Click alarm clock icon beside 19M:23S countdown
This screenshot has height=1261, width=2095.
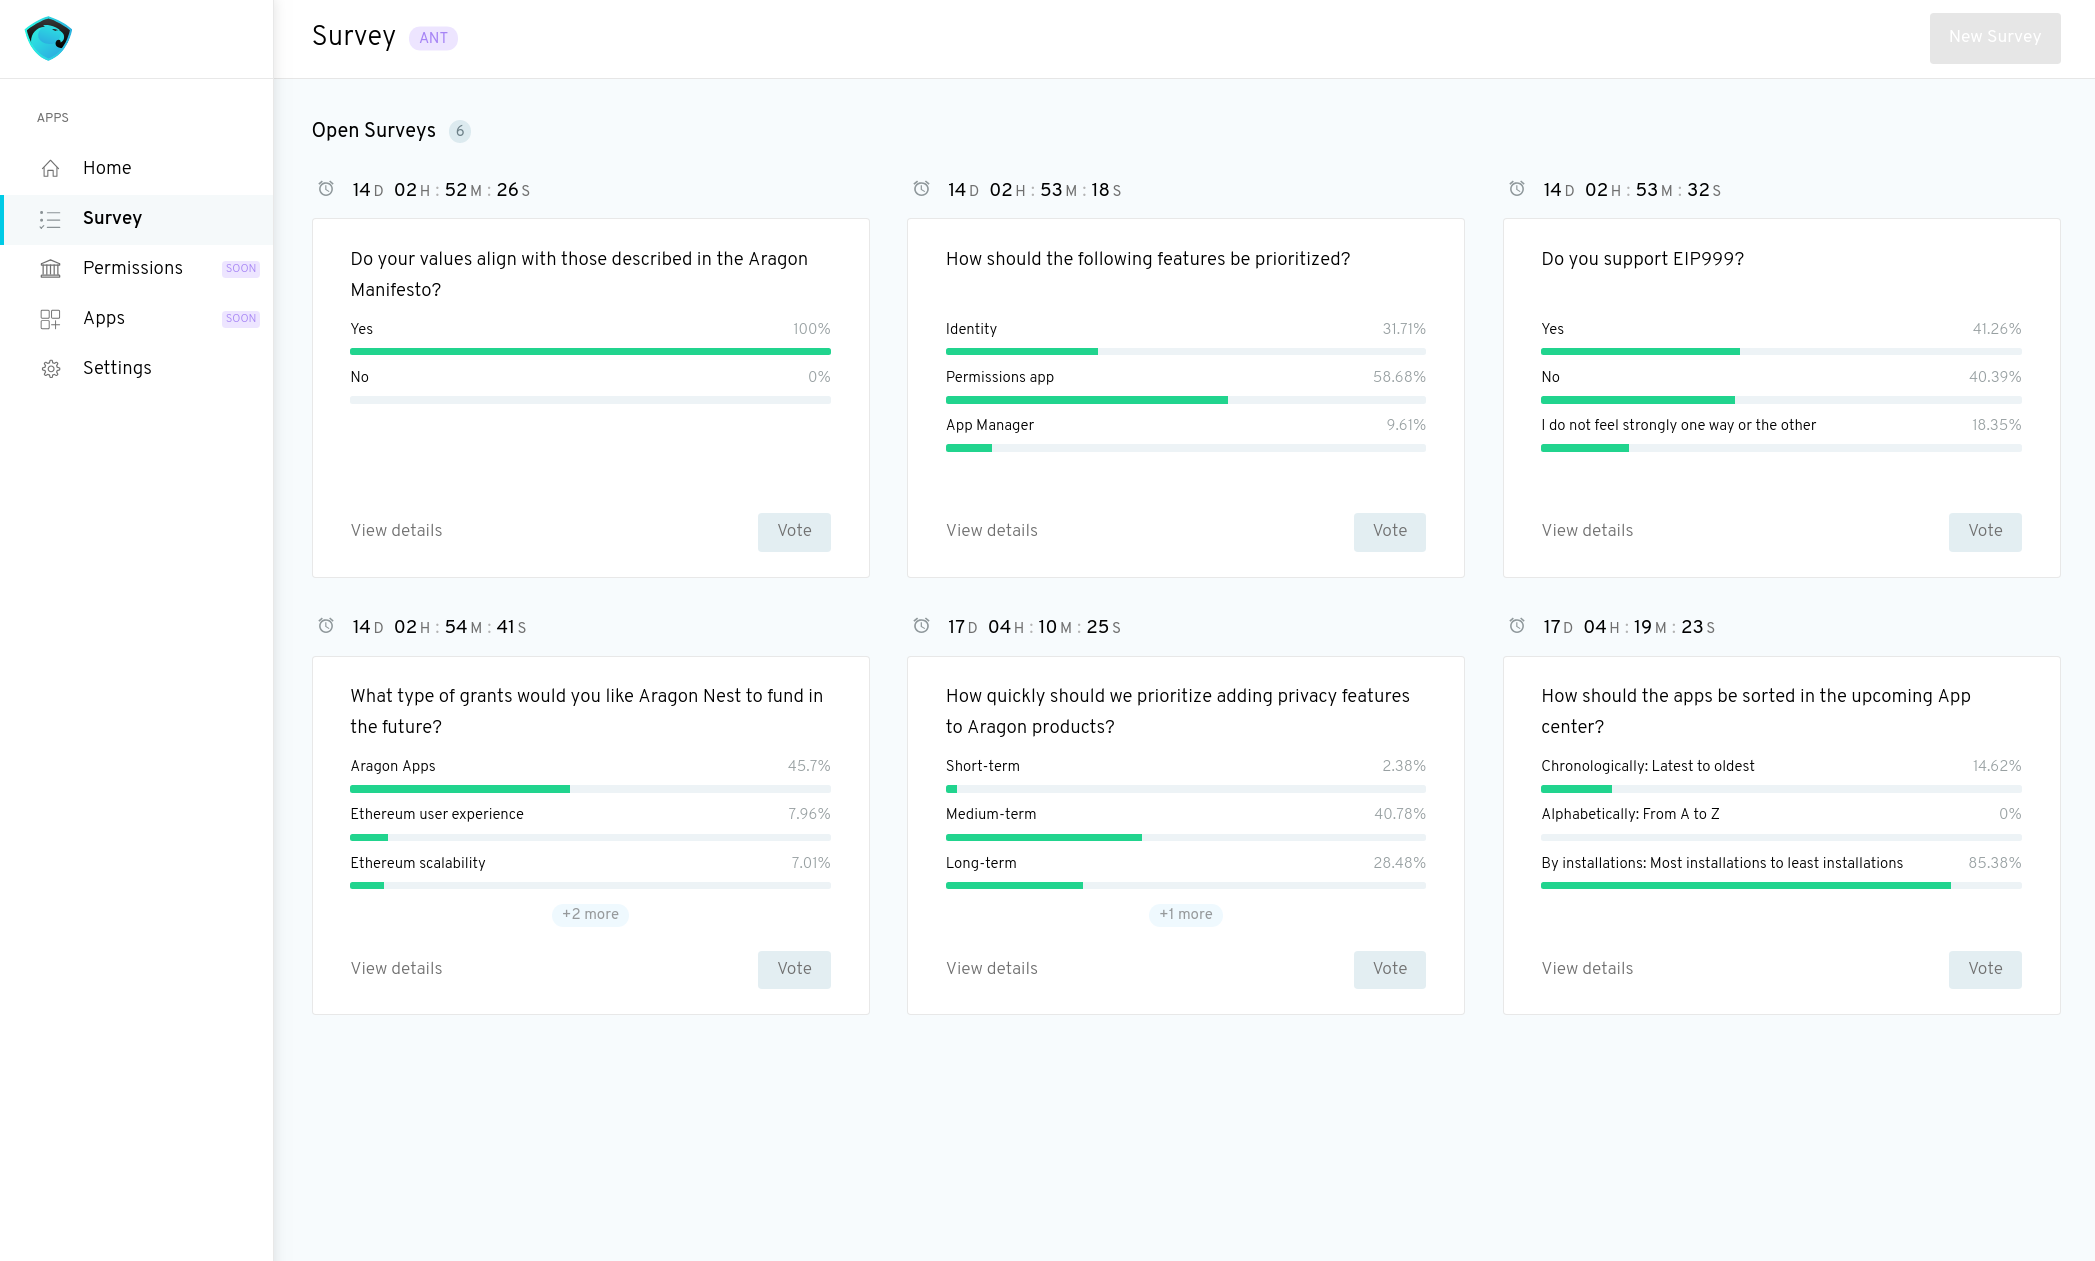[x=1517, y=626]
